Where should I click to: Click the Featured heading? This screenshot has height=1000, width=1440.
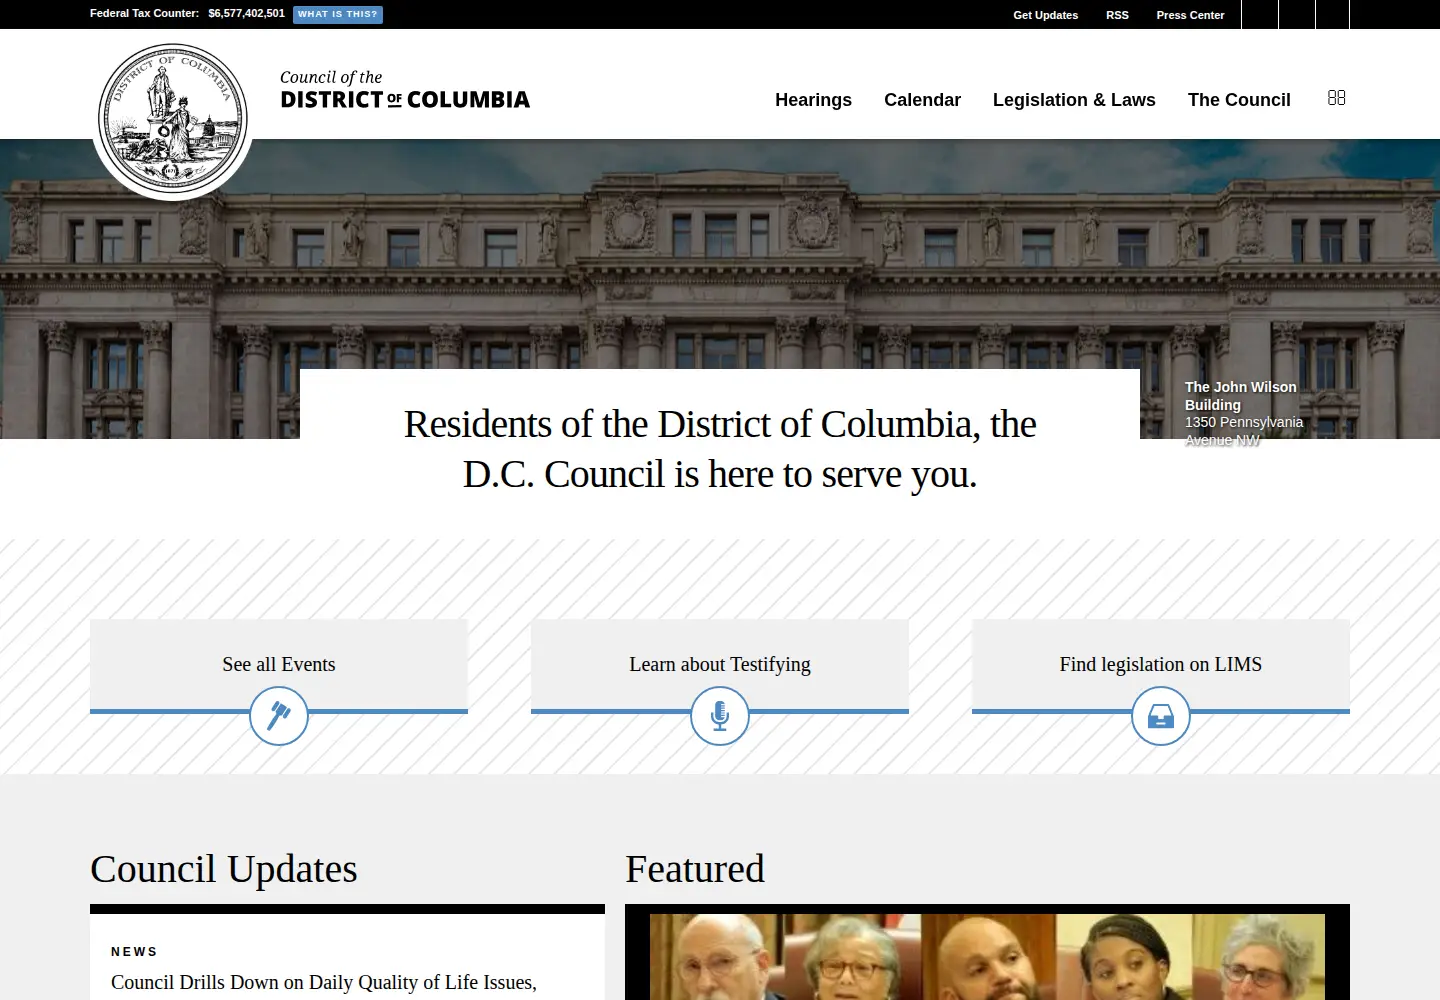point(695,869)
